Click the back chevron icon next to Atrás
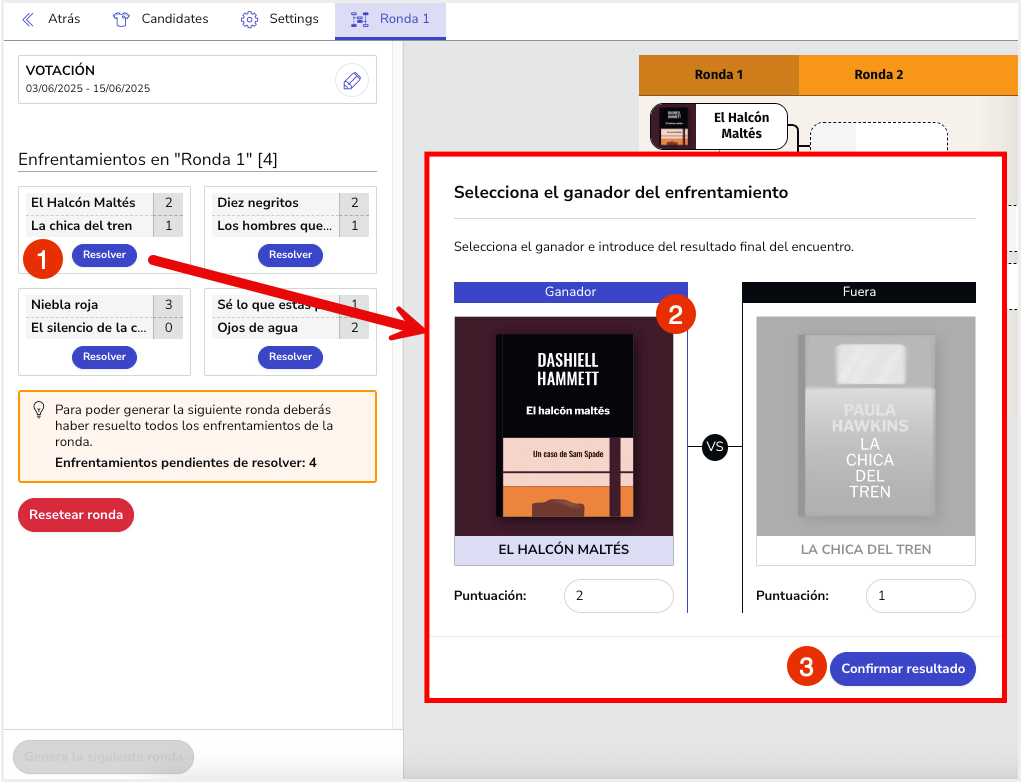The image size is (1021, 783). pos(28,20)
